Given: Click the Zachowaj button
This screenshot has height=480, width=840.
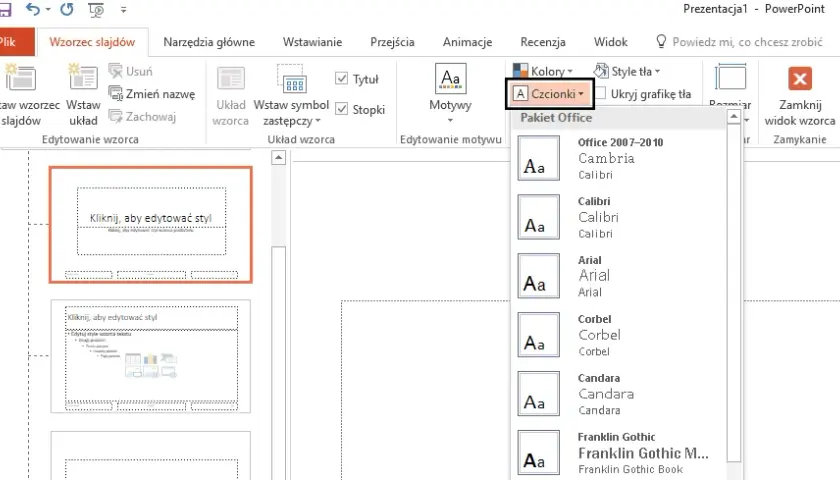Looking at the screenshot, I should pyautogui.click(x=142, y=116).
